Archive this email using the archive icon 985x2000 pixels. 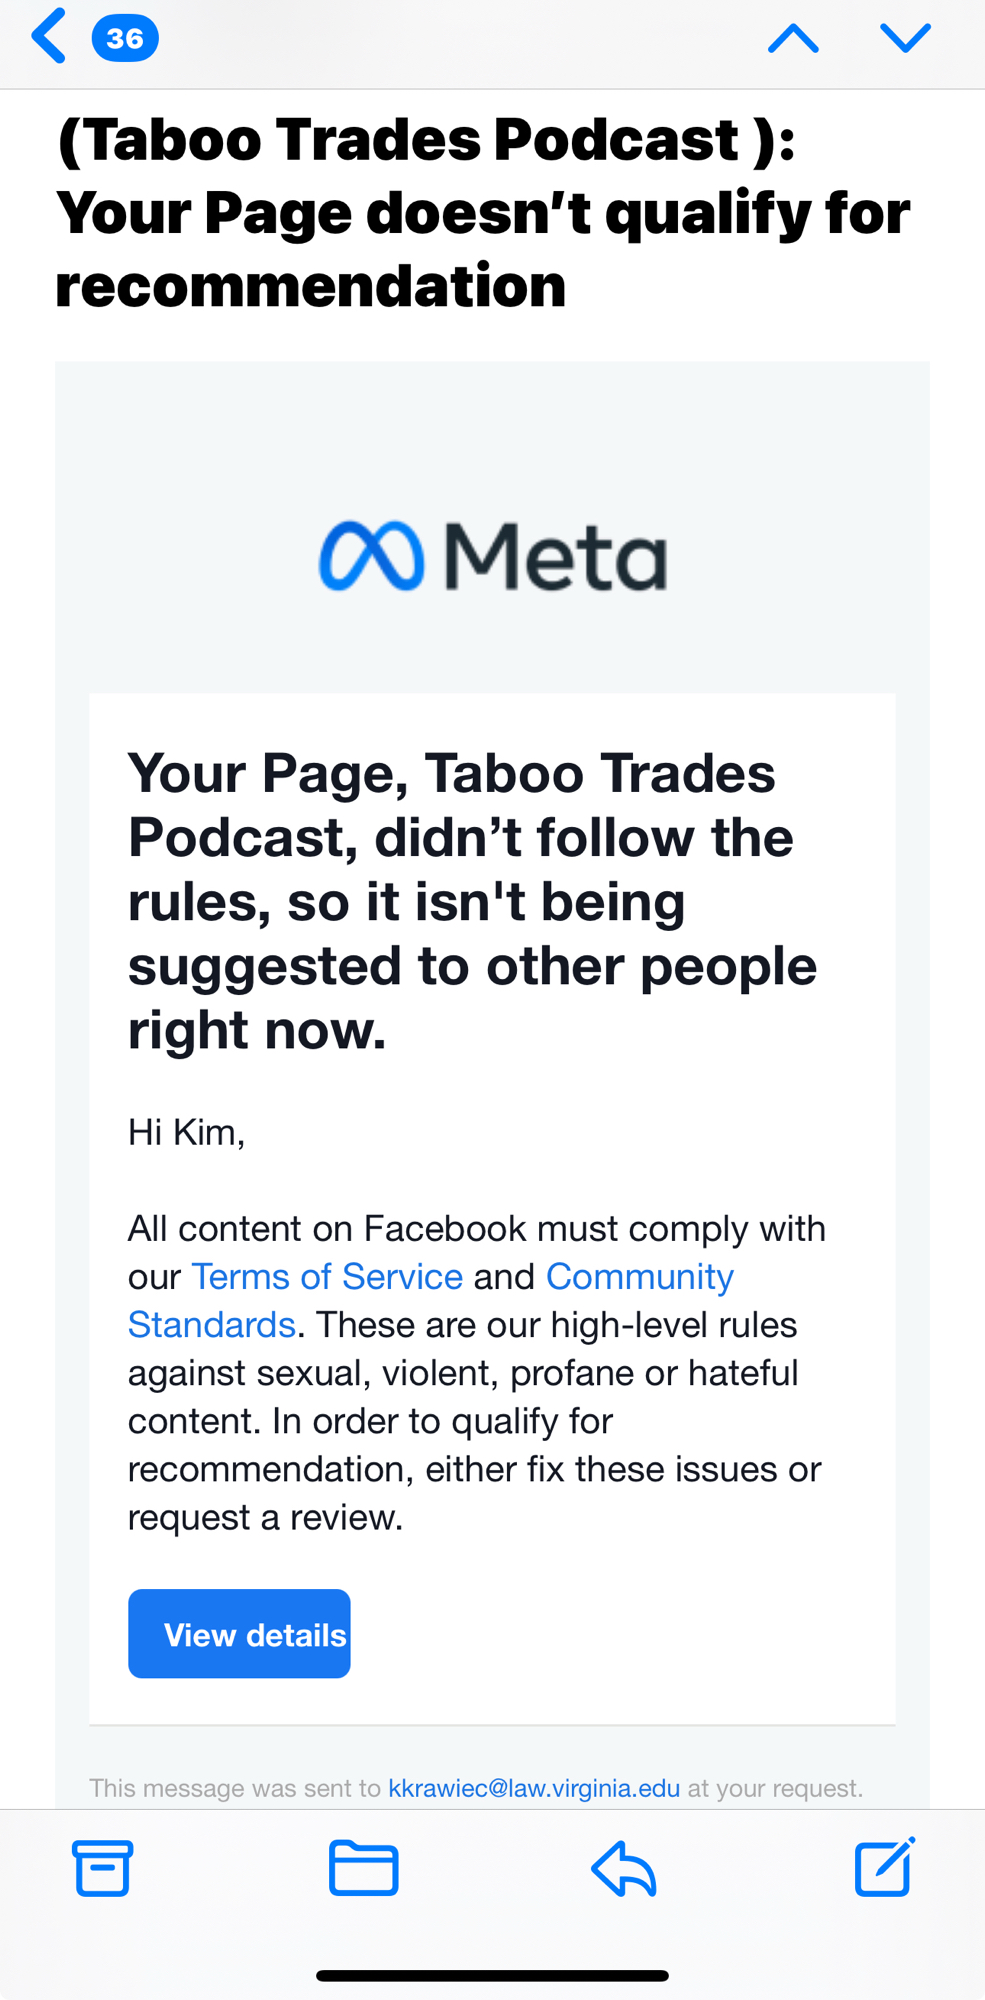(102, 1868)
